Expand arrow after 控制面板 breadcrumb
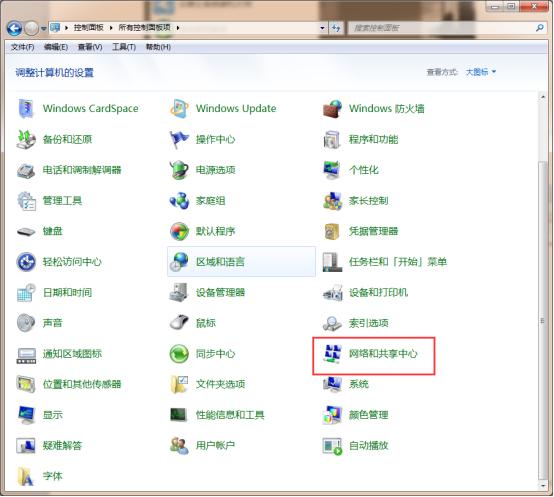Screen dimensions: 554x497 click(x=111, y=28)
